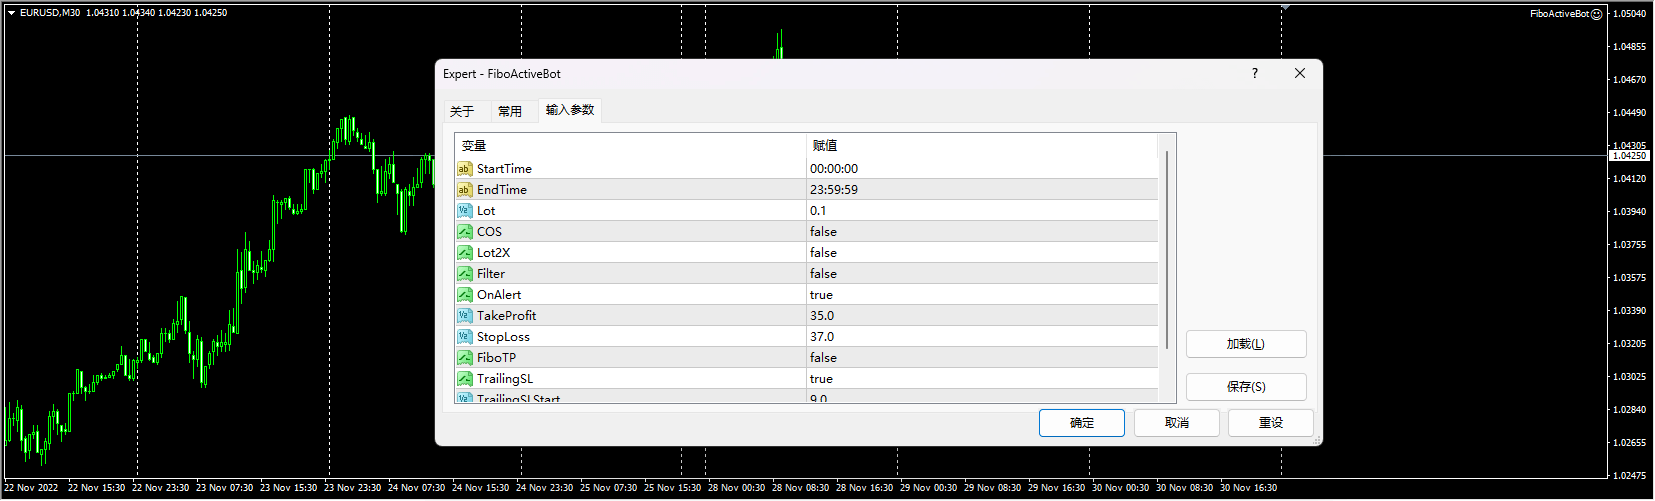Select the Lot variable numeric icon
Viewport: 1655px width, 501px height.
[x=464, y=211]
